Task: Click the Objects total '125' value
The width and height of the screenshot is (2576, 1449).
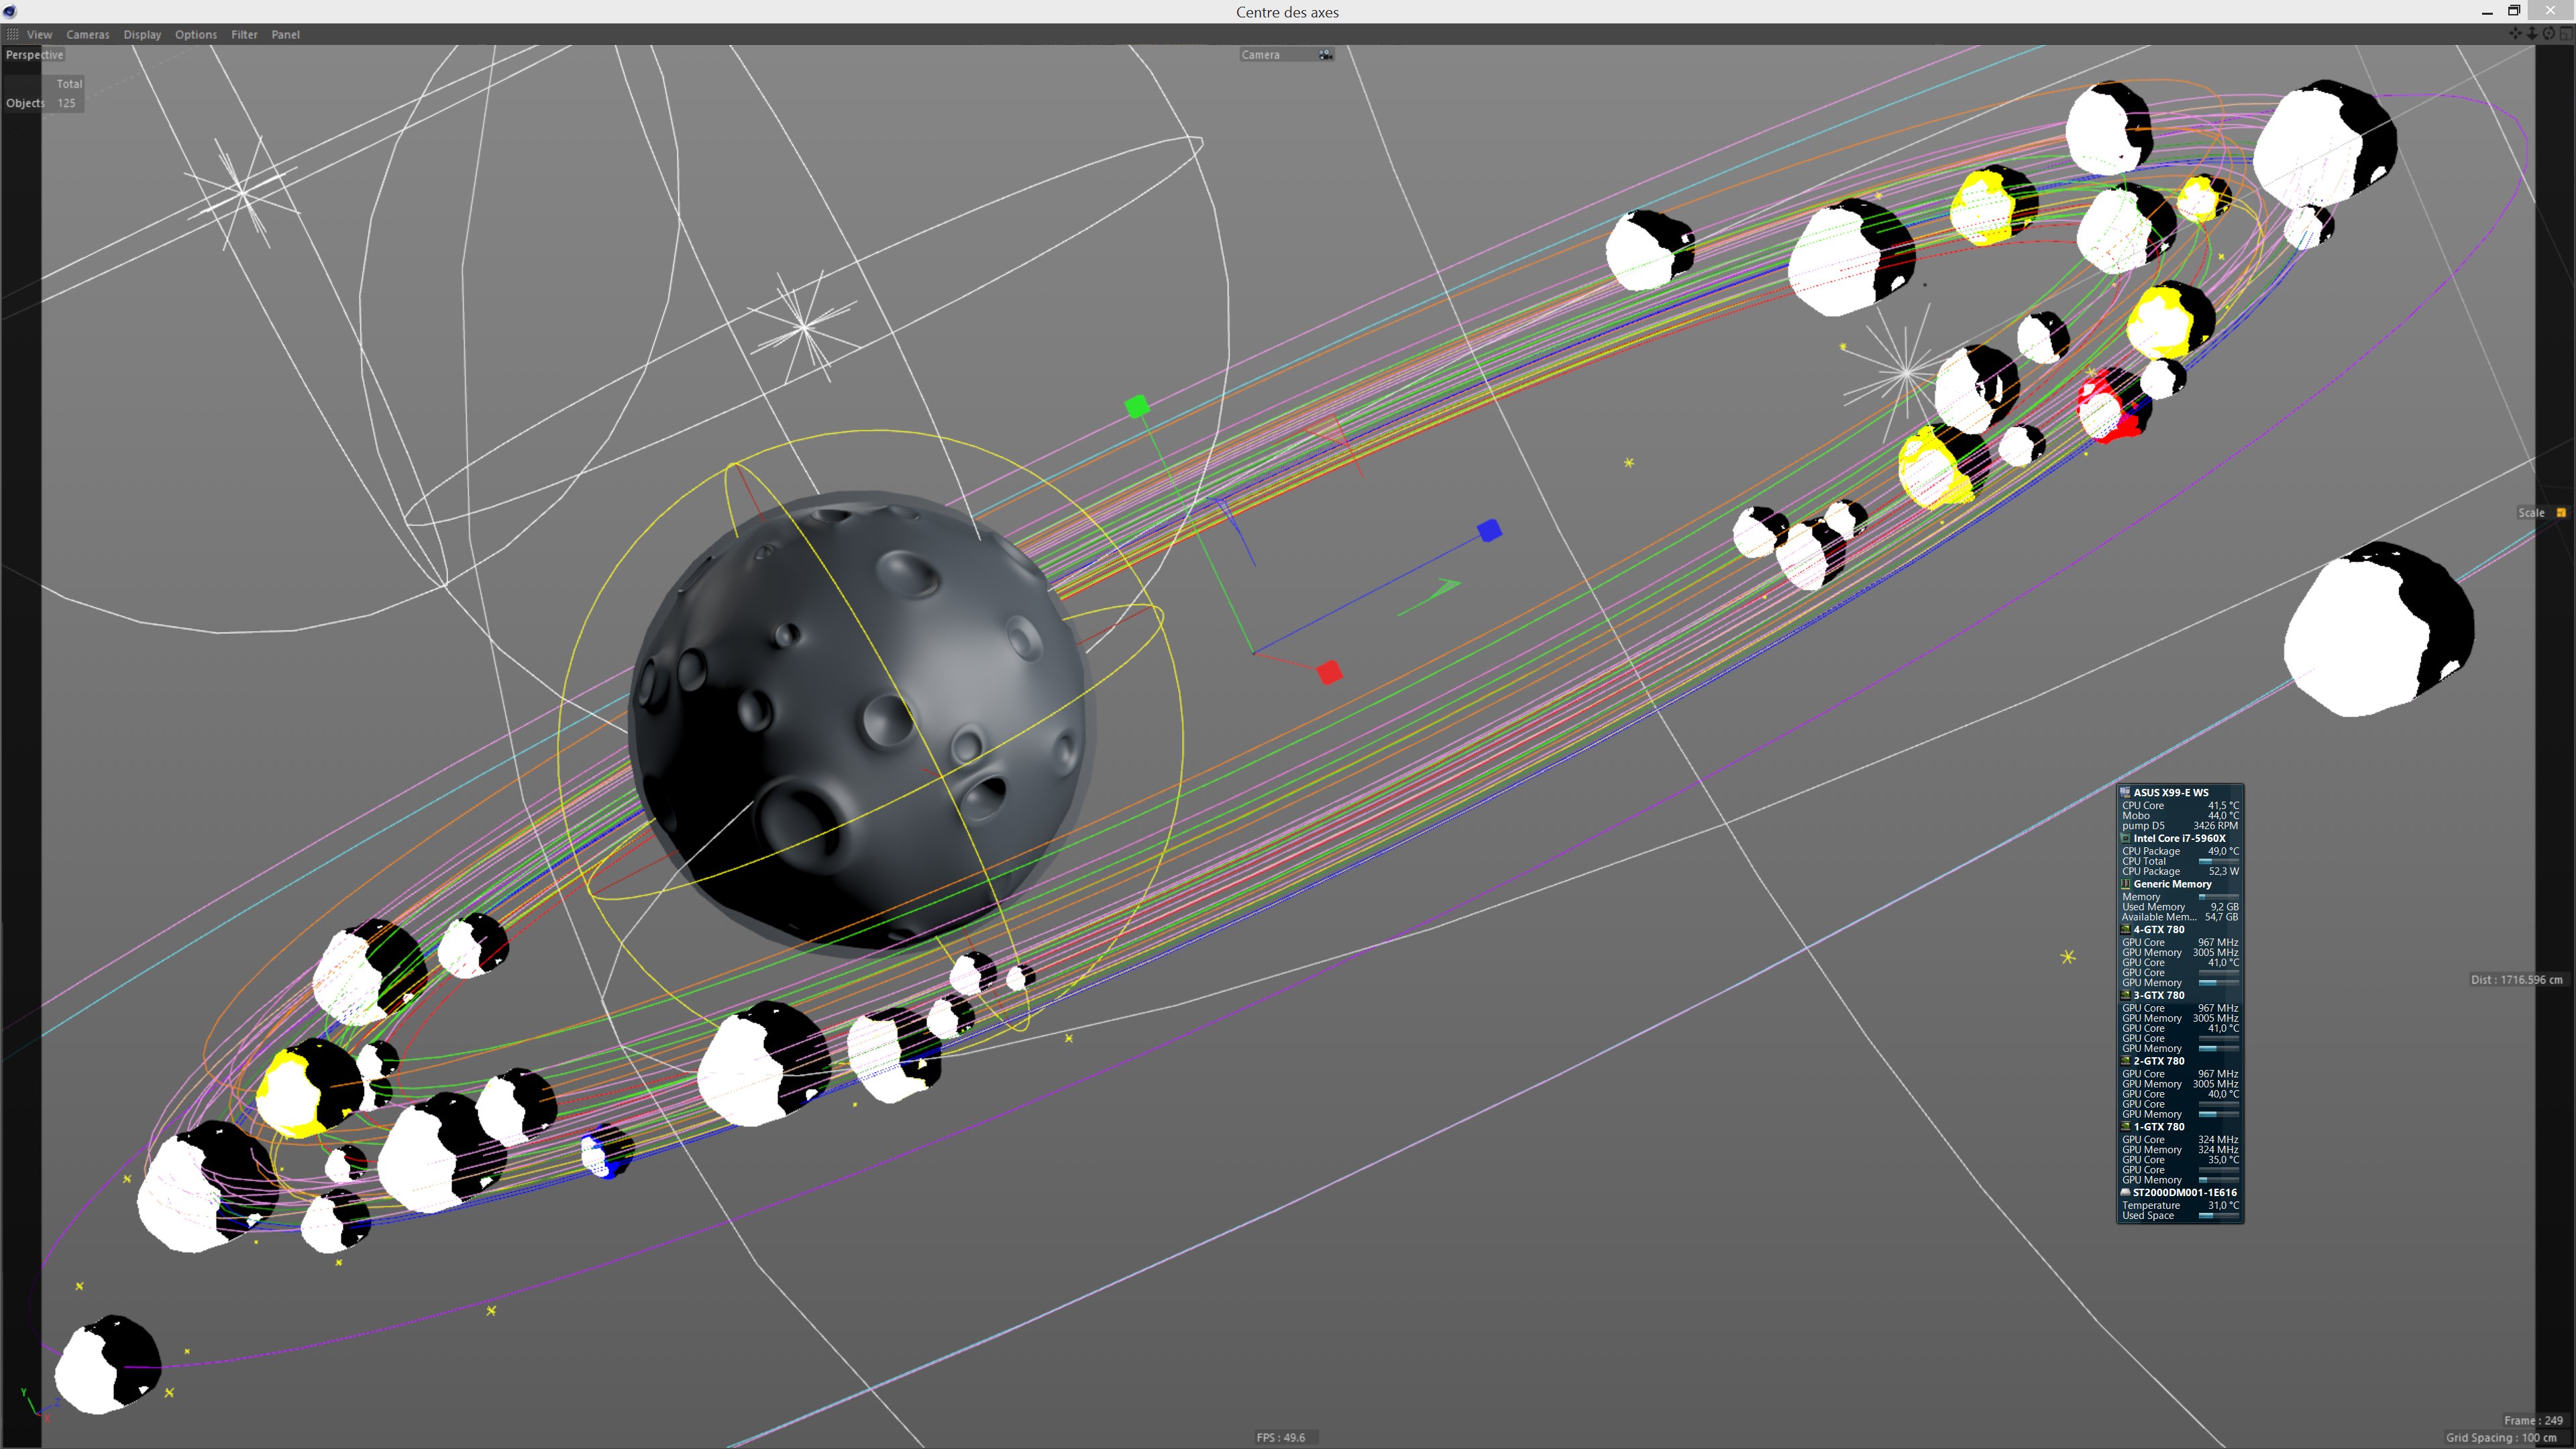Action: pos(66,103)
